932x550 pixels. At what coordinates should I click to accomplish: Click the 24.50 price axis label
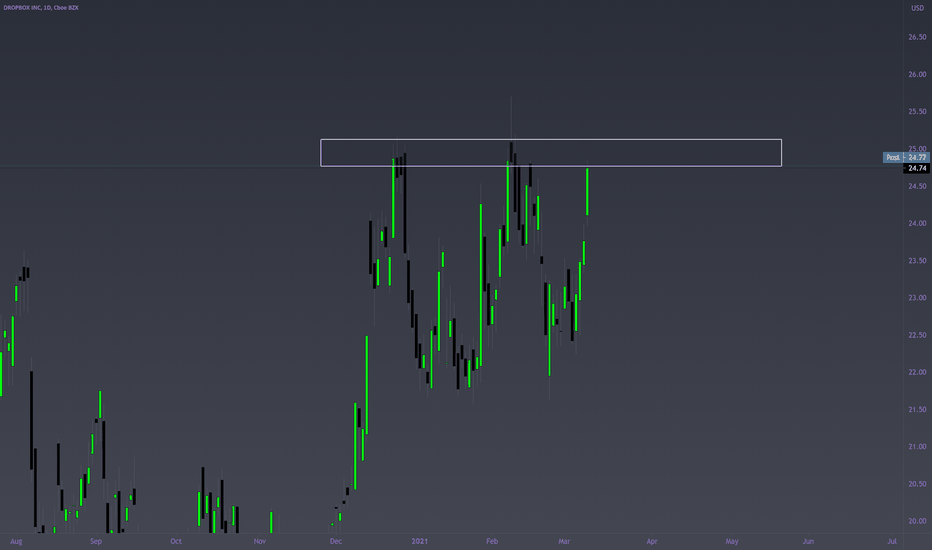tap(917, 186)
